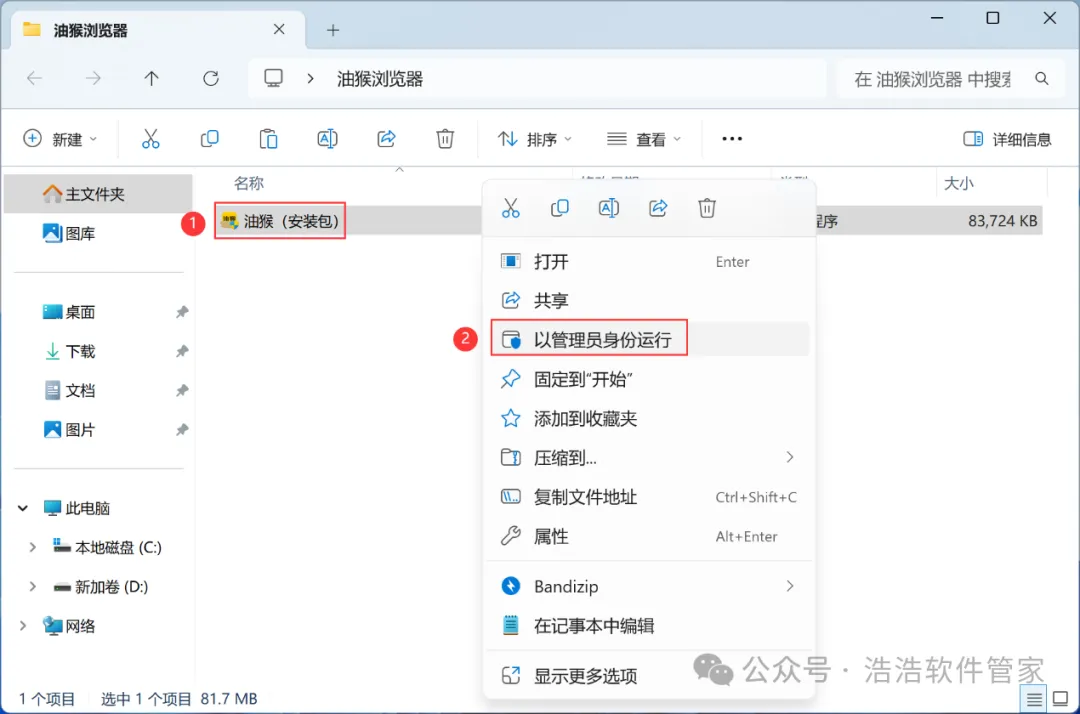1080x714 pixels.
Task: Click the Rename icon in the toolbar
Action: (x=327, y=139)
